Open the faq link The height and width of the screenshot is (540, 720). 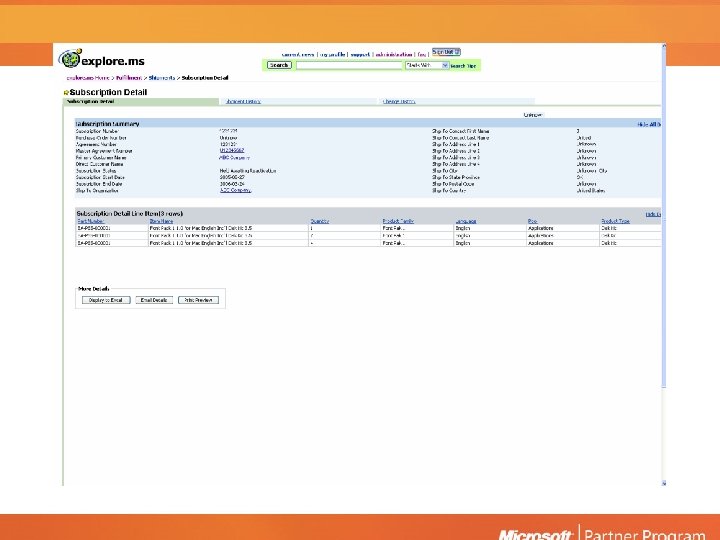[422, 55]
